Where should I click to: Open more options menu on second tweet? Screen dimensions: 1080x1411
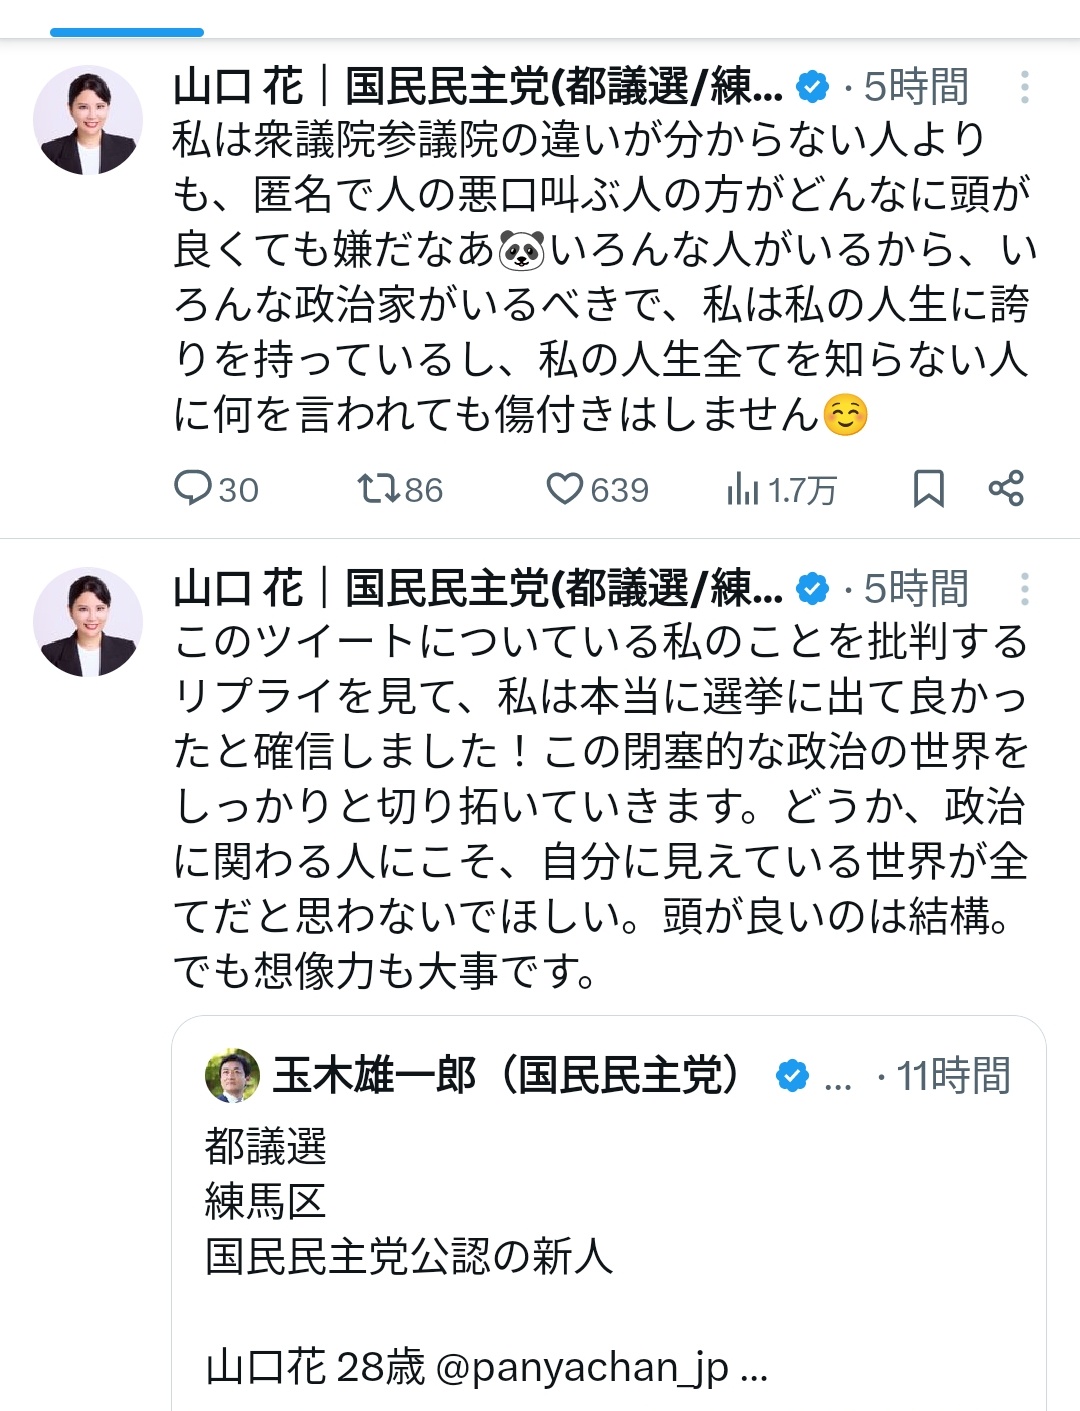tap(1024, 589)
